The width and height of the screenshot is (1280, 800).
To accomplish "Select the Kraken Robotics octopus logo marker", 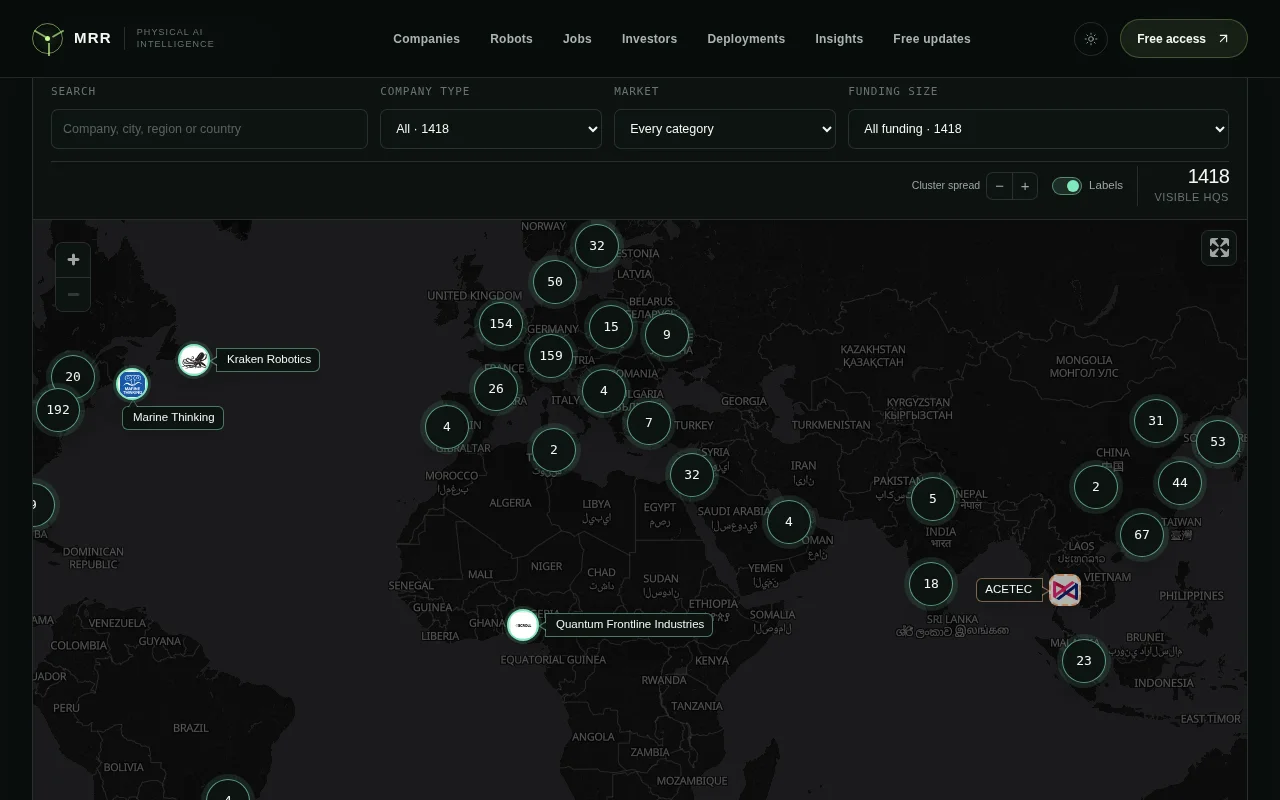I will 194,360.
